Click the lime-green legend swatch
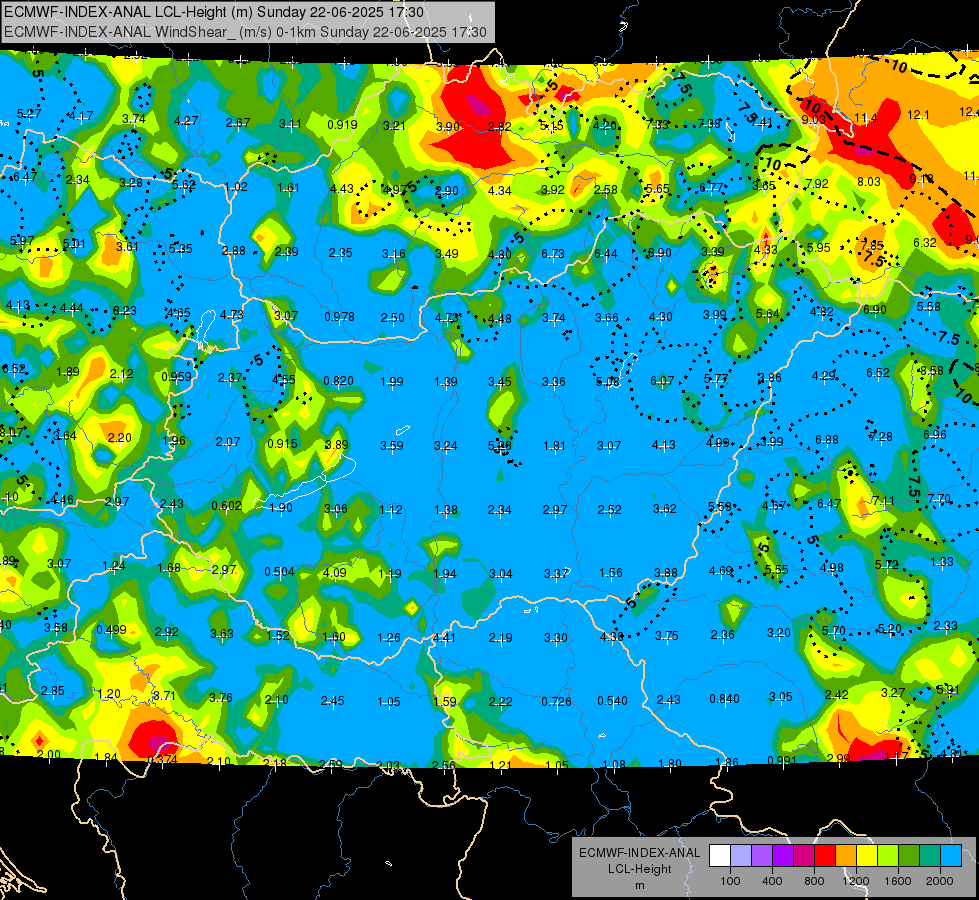 pyautogui.click(x=888, y=856)
